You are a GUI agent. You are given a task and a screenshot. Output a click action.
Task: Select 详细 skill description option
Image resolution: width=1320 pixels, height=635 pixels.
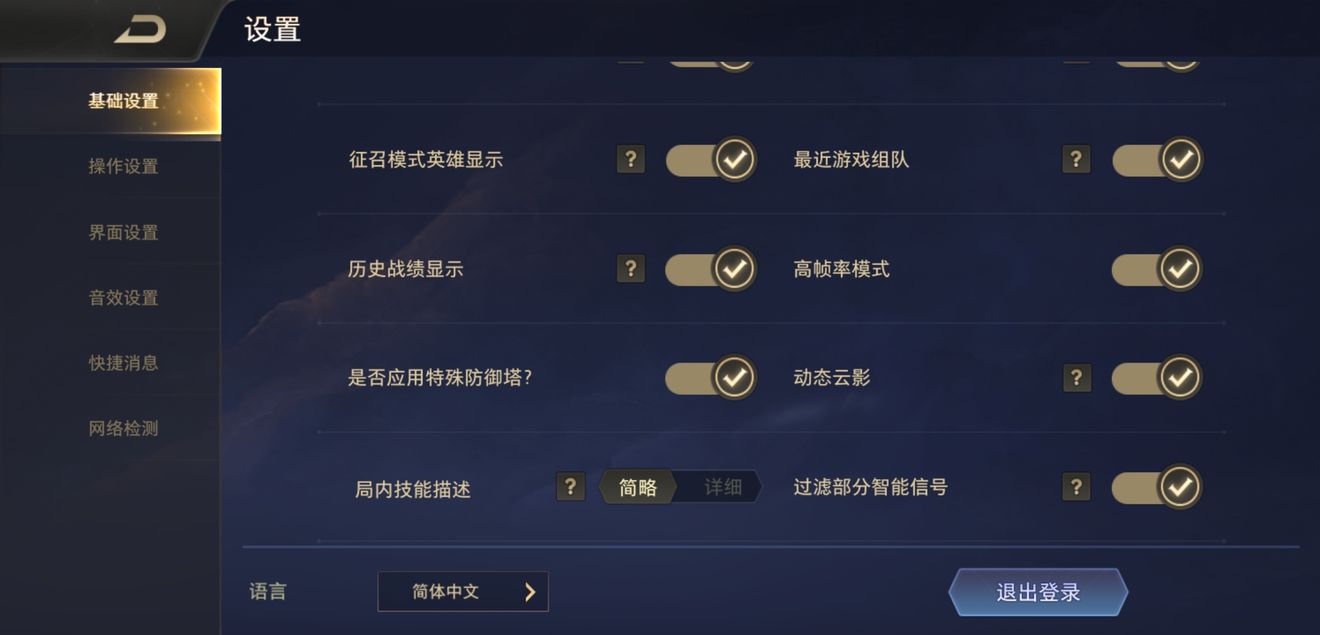click(723, 487)
